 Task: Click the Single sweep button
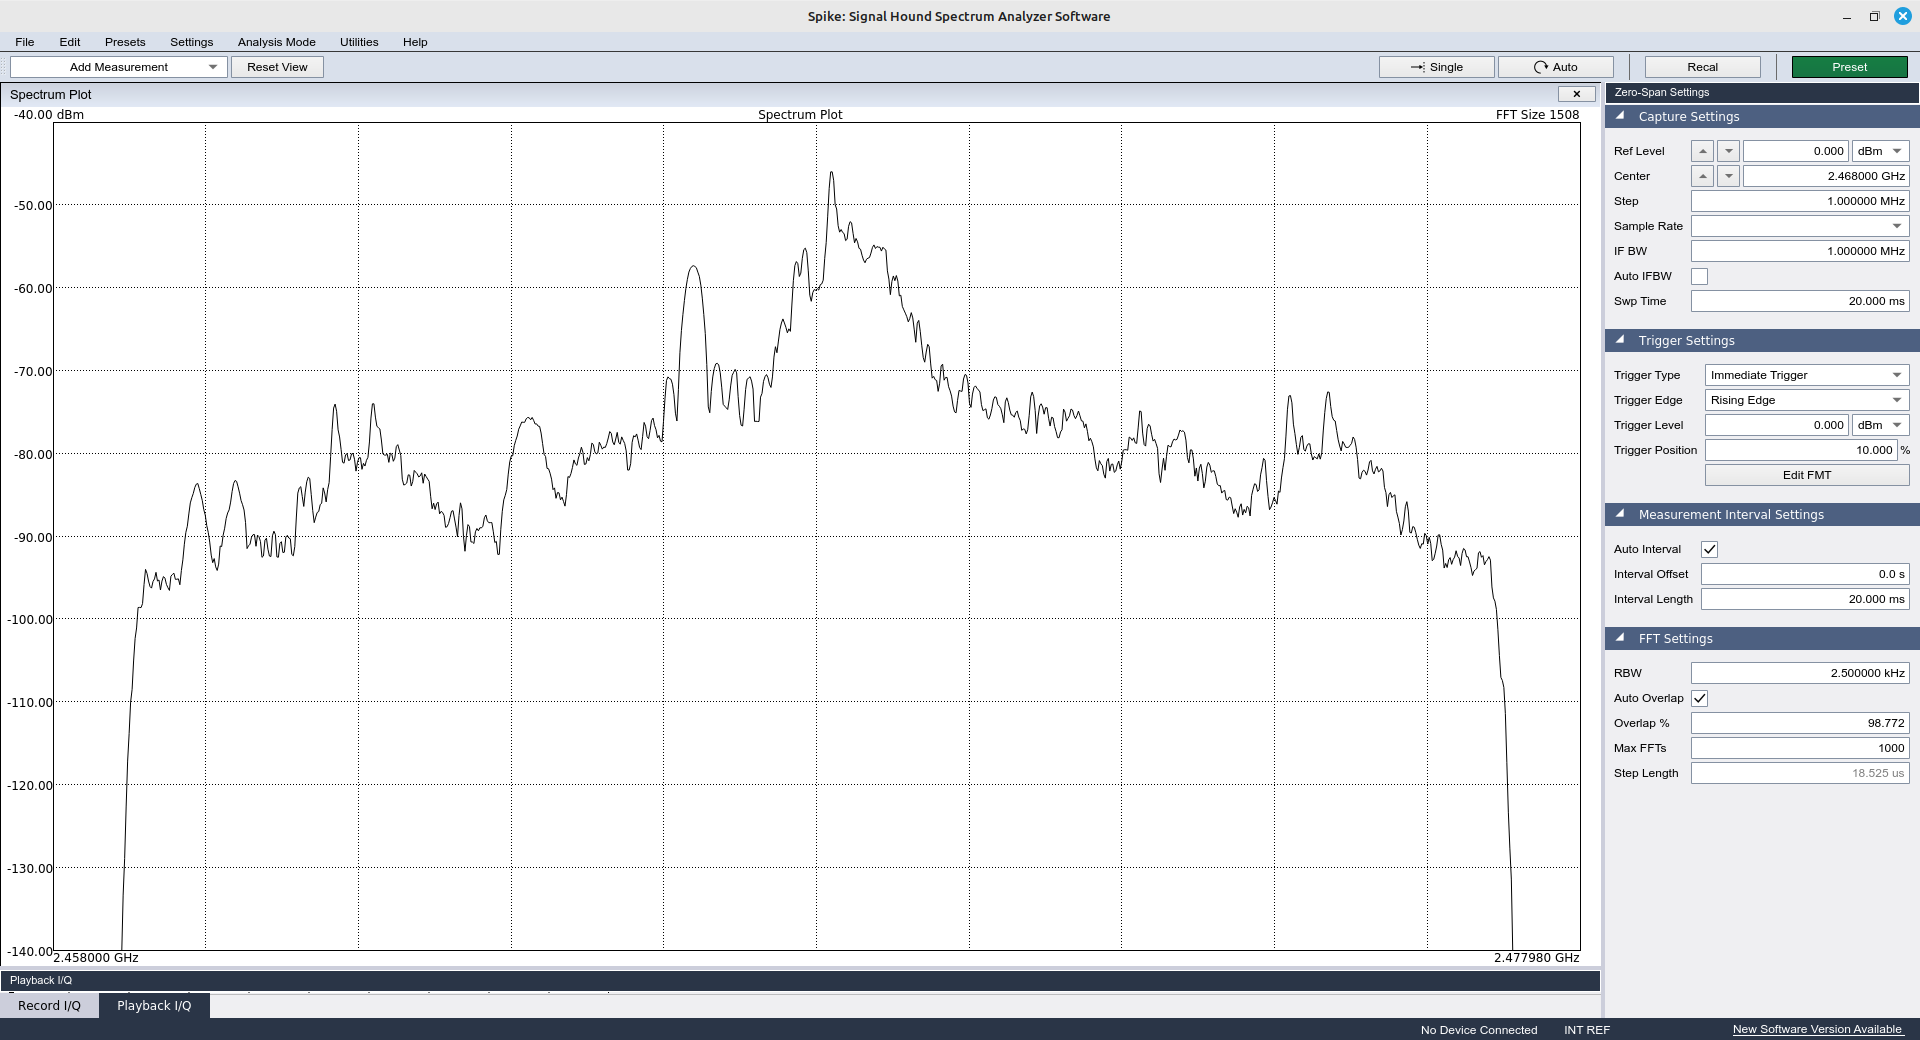[x=1437, y=67]
